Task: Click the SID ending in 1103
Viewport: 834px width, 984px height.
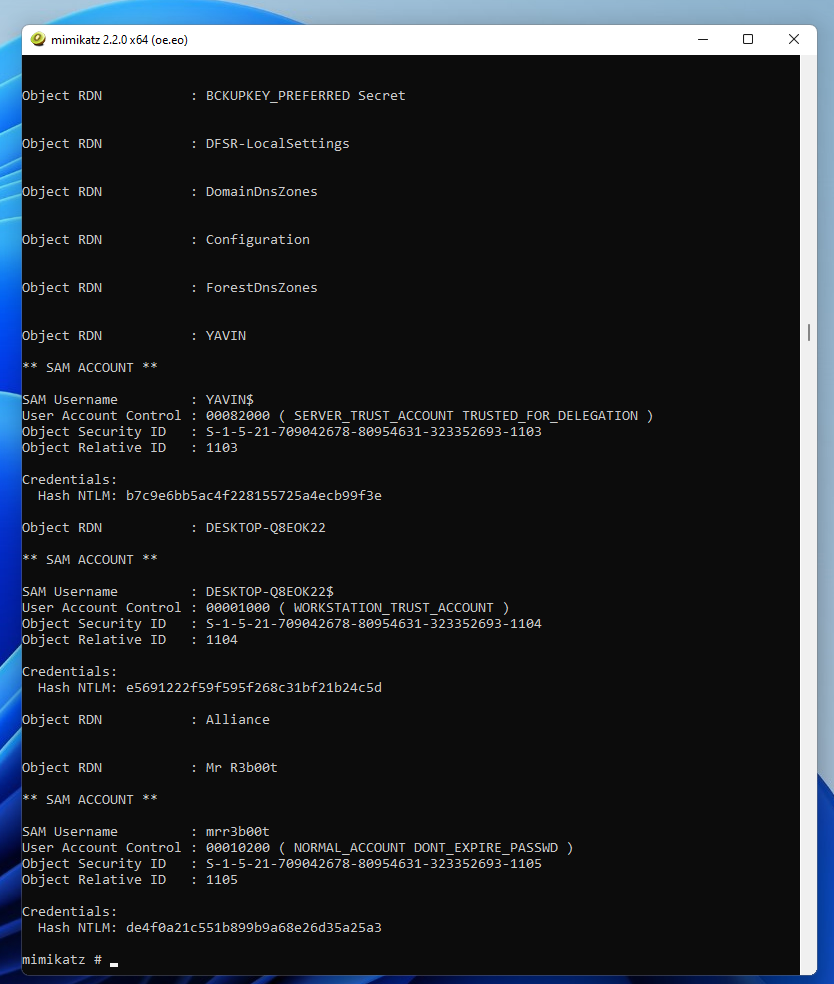Action: (x=373, y=432)
